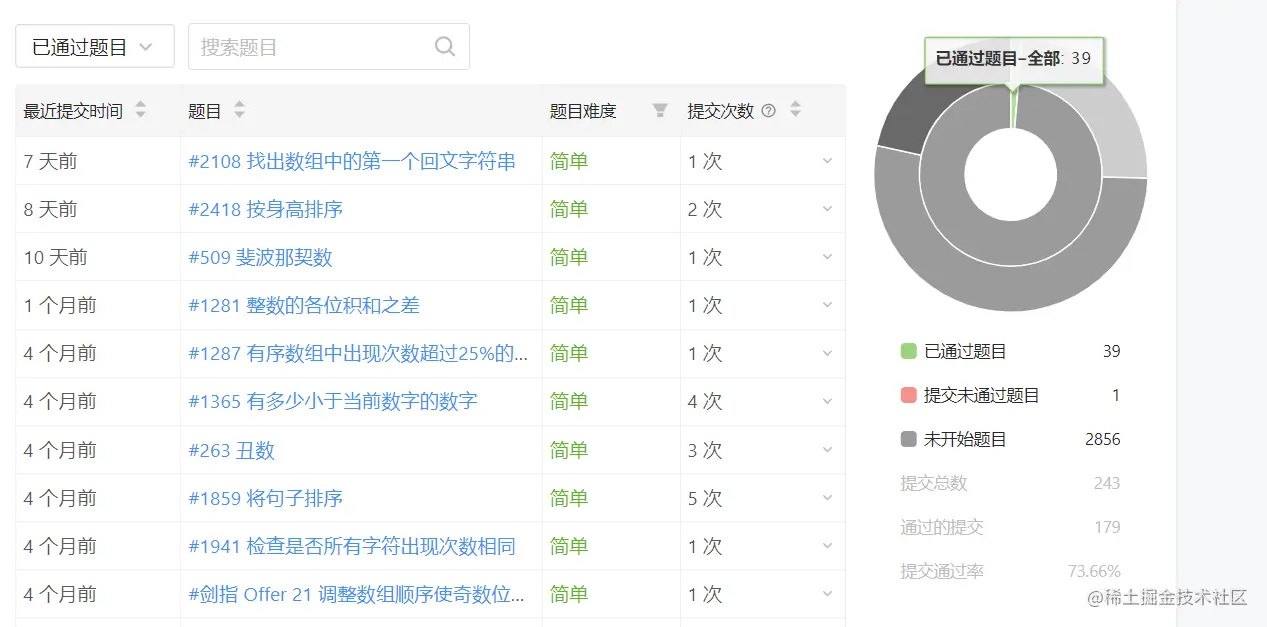Screen dimensions: 1267x627
Task: Click the 10 天前 time cell
Action: tap(56, 257)
